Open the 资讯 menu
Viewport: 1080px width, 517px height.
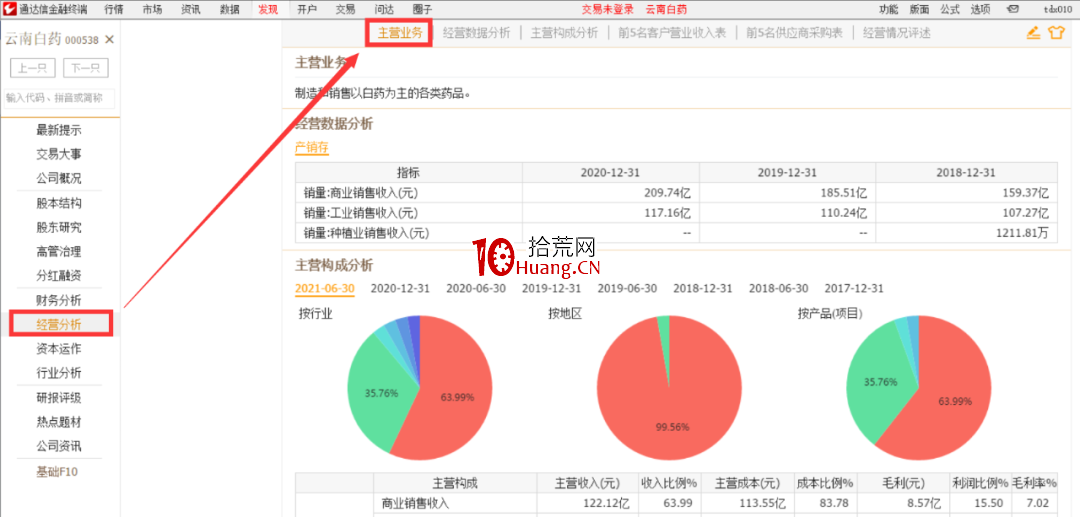[191, 10]
